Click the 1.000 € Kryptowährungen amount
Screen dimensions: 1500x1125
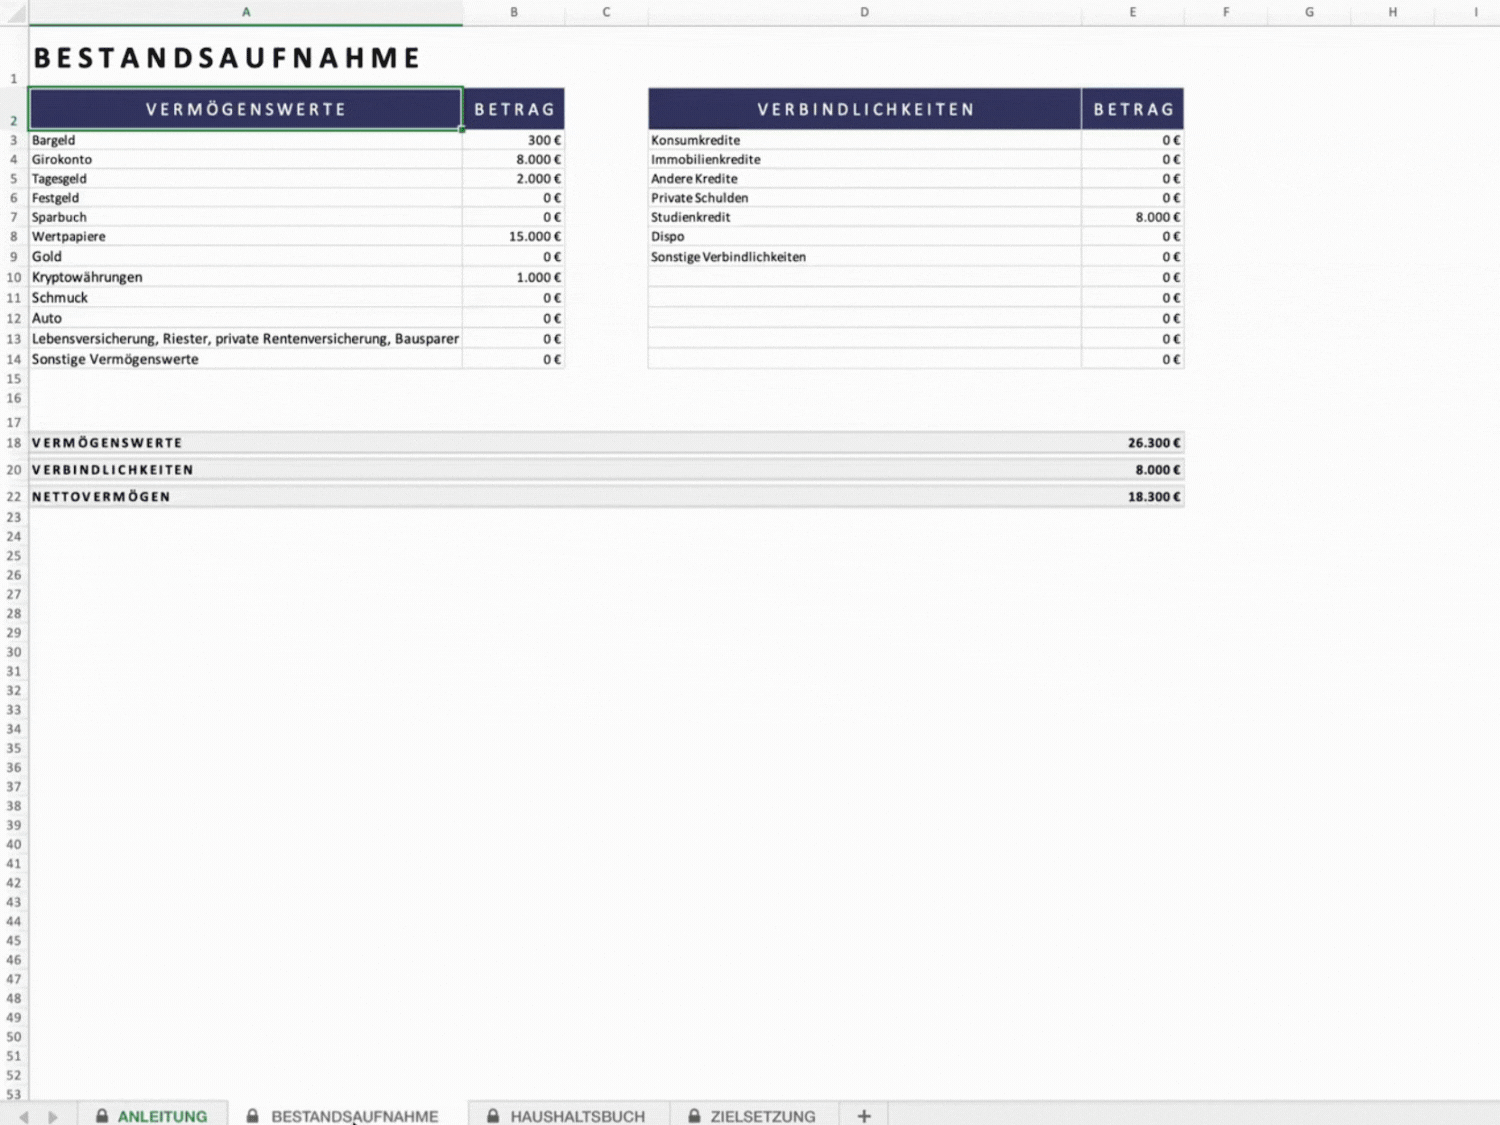514,277
